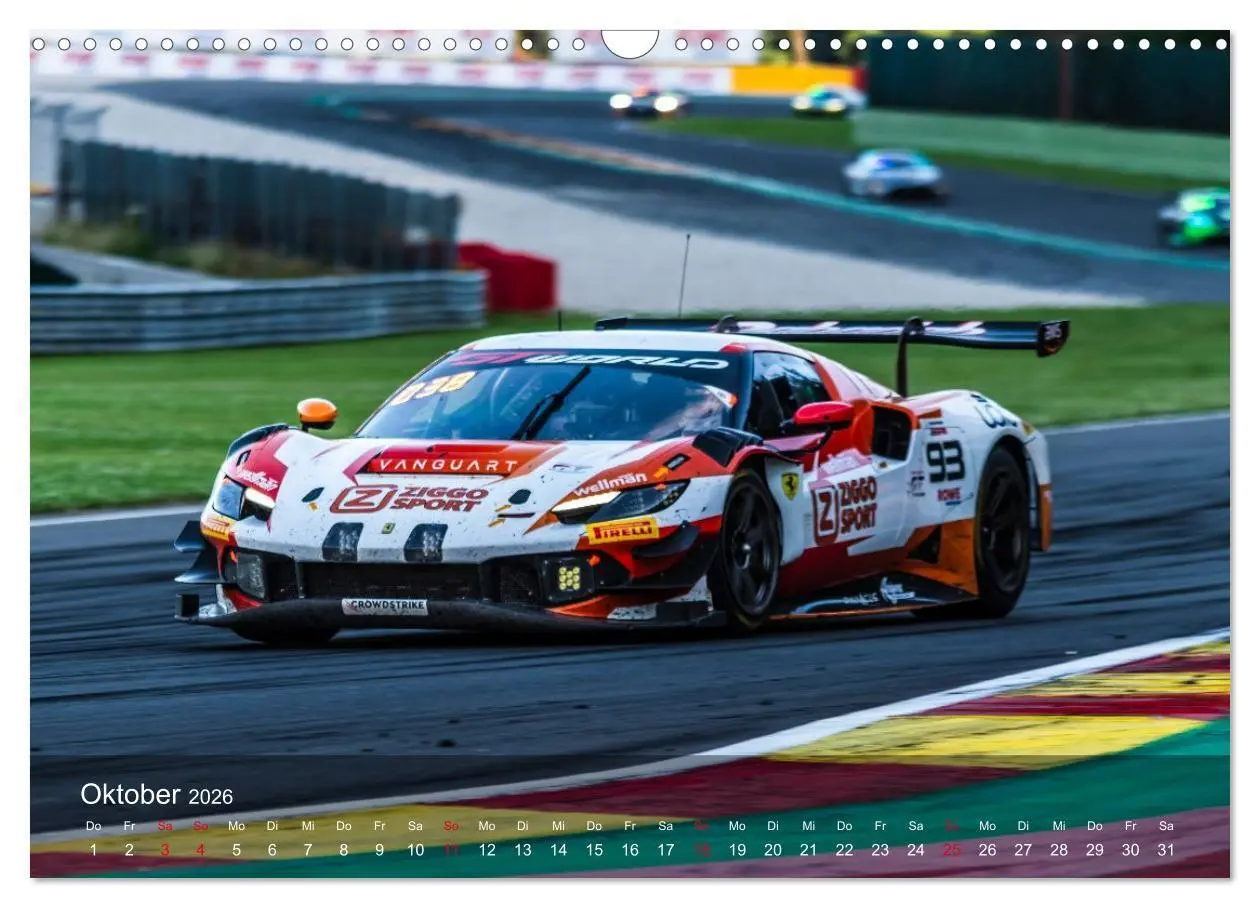Select date 19 in the calendar row
The height and width of the screenshot is (908, 1260).
(737, 850)
